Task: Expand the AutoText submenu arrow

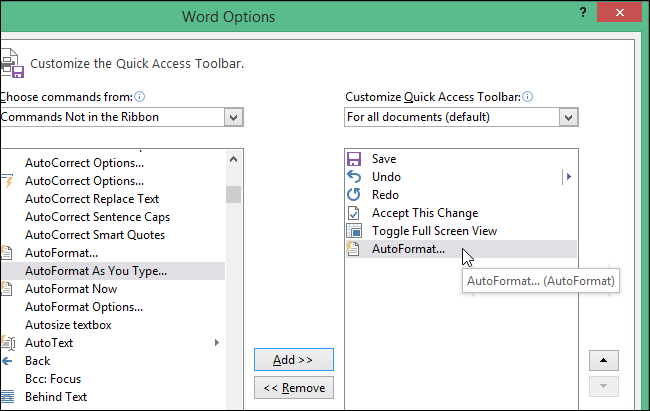Action: click(x=216, y=343)
